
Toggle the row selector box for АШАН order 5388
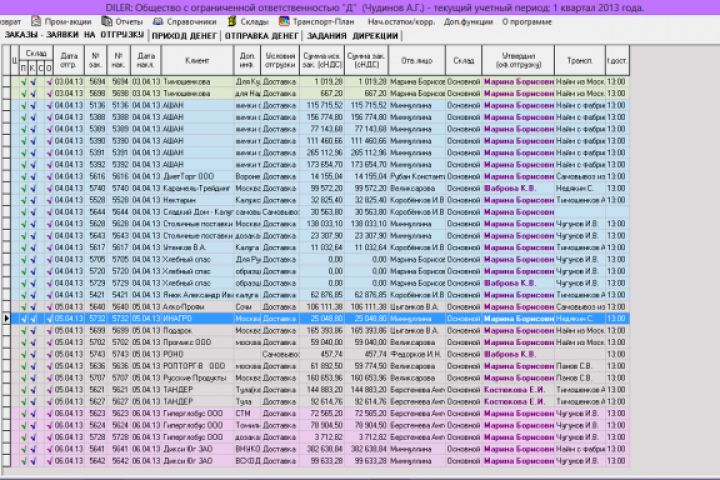[x=6, y=117]
